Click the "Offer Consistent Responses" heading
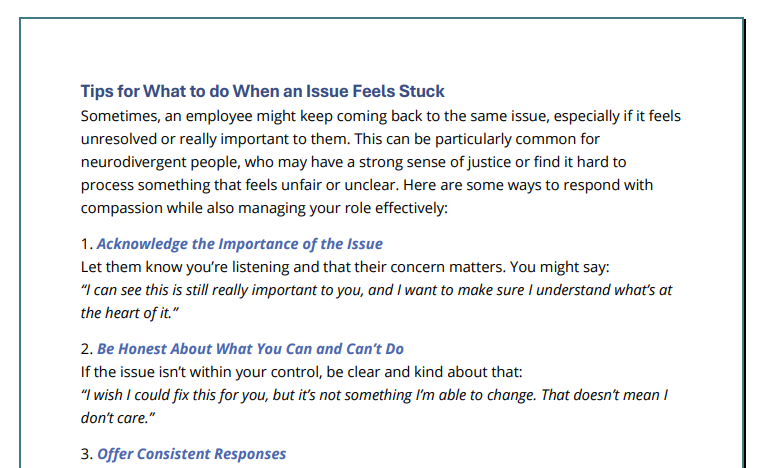 [191, 454]
